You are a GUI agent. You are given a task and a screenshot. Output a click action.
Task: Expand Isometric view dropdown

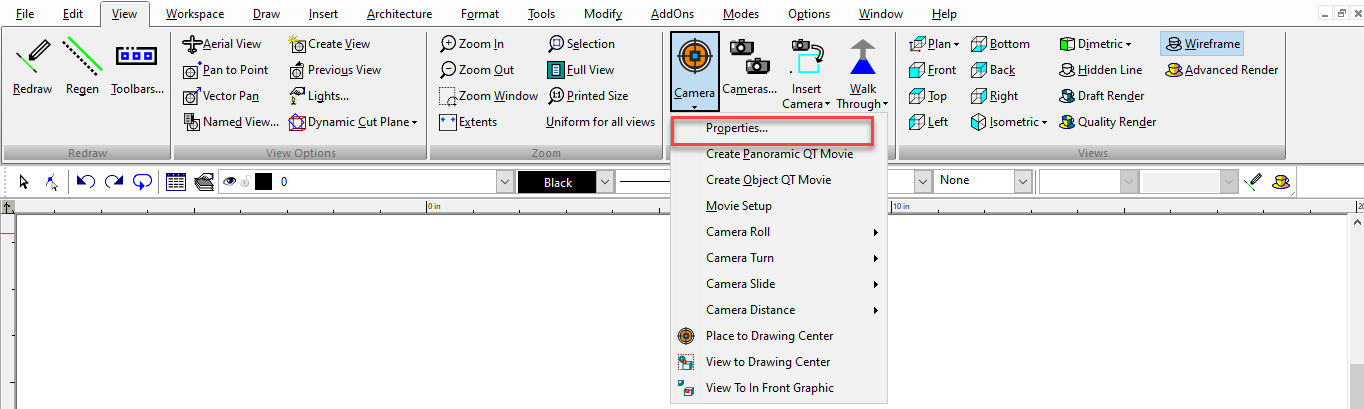pyautogui.click(x=1043, y=122)
